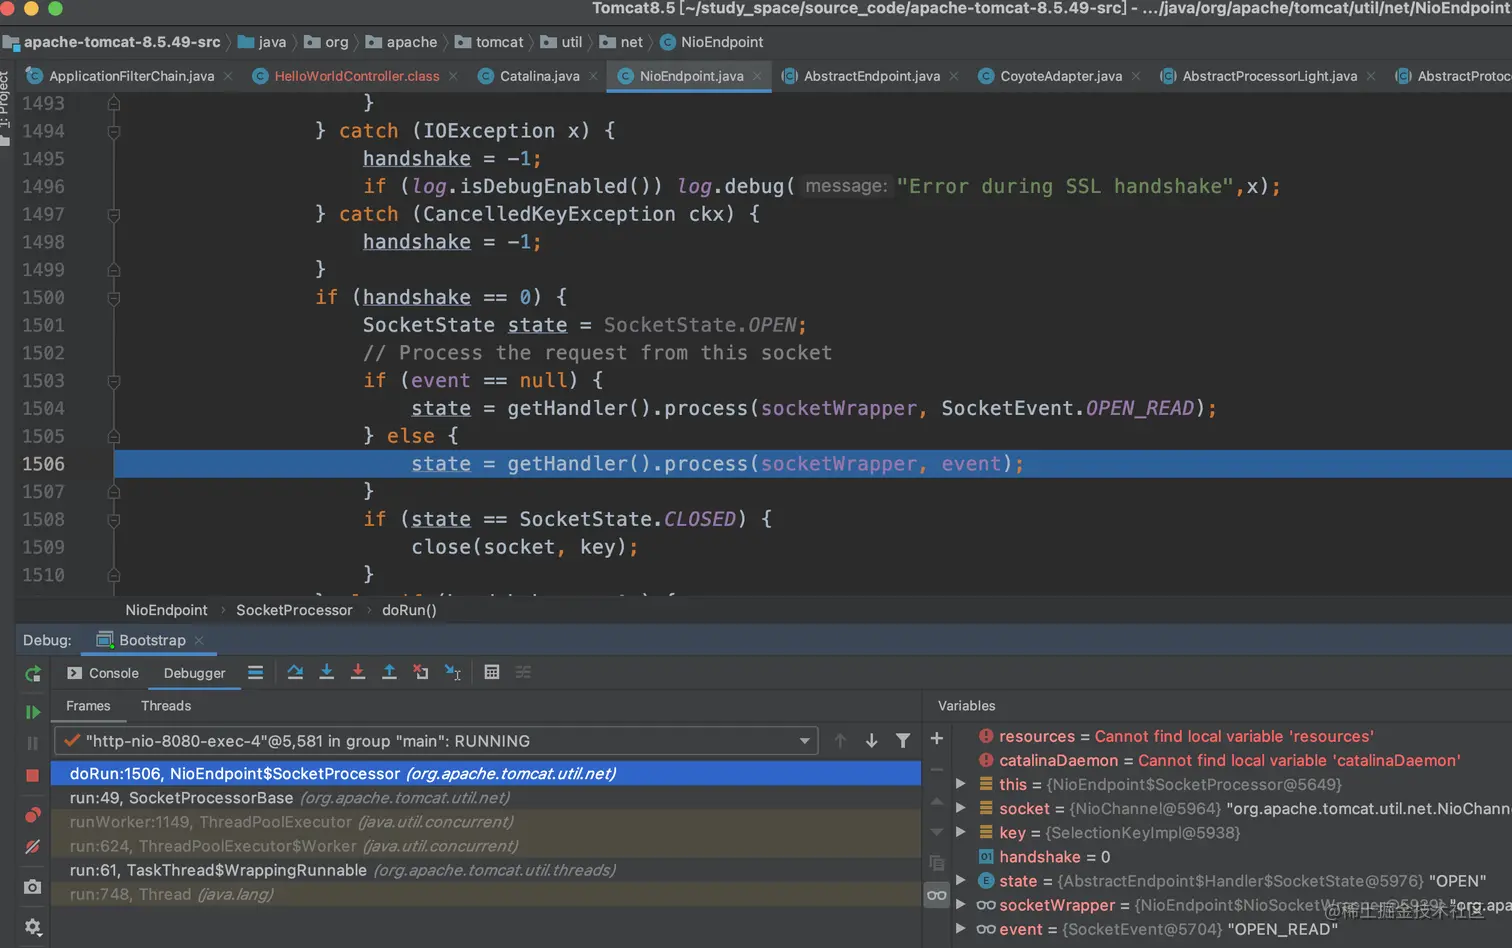Image resolution: width=1512 pixels, height=948 pixels.
Task: Click Trace Current Stream Chain icon
Action: pos(523,673)
